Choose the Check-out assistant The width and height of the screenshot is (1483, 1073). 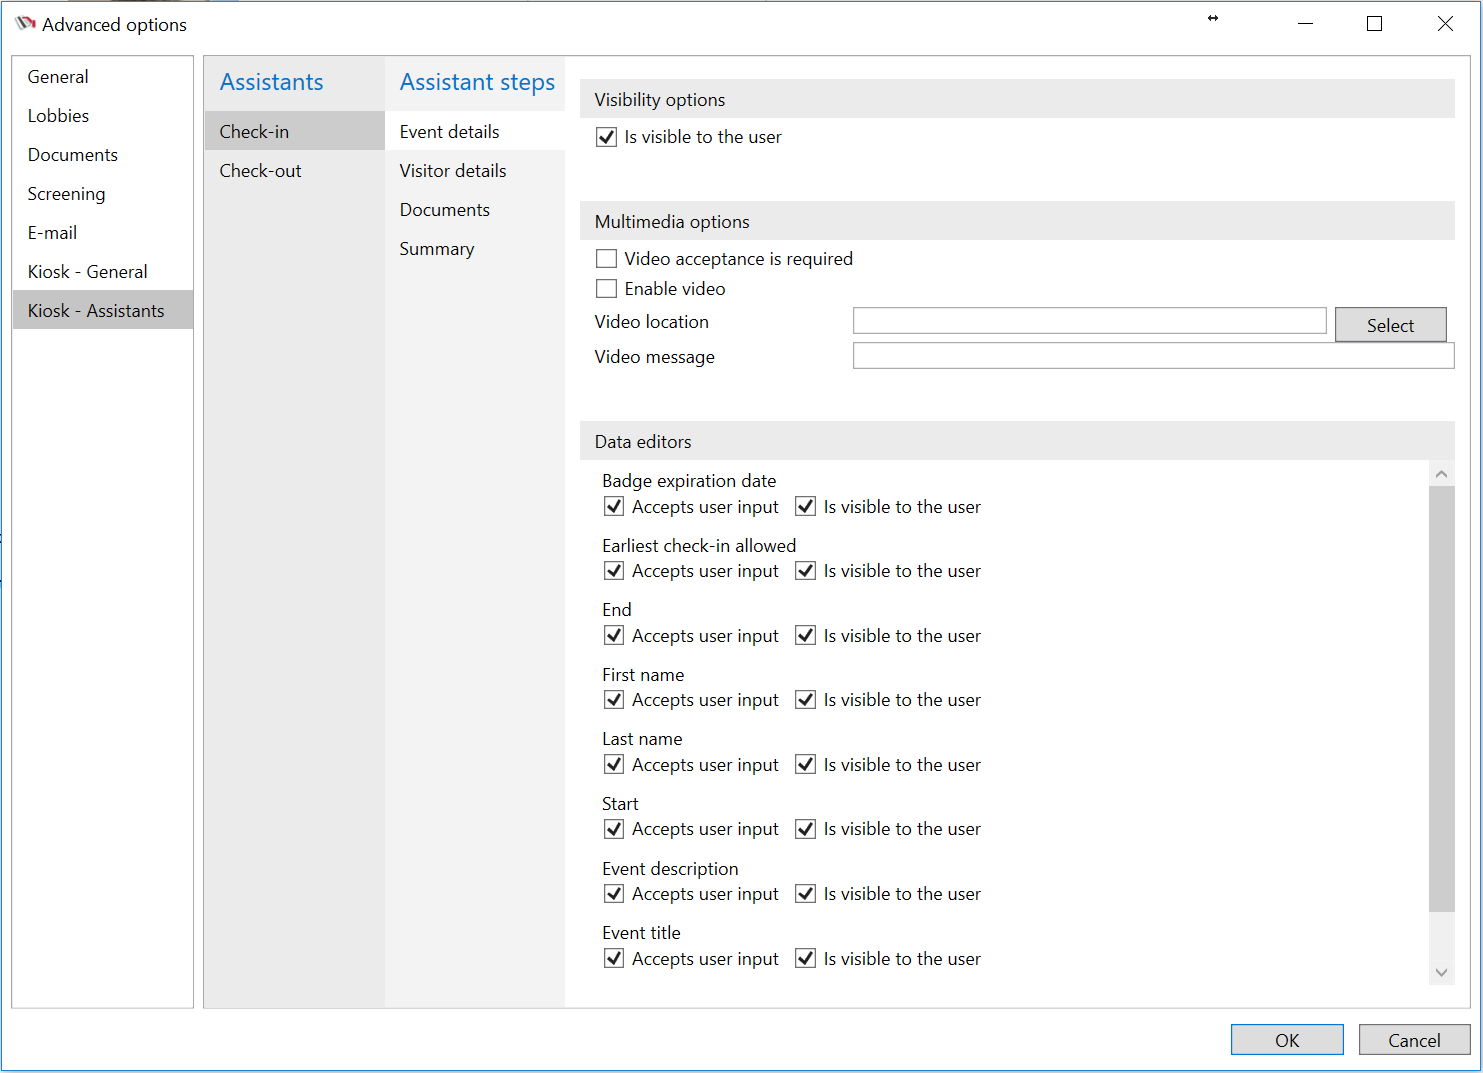tap(294, 171)
